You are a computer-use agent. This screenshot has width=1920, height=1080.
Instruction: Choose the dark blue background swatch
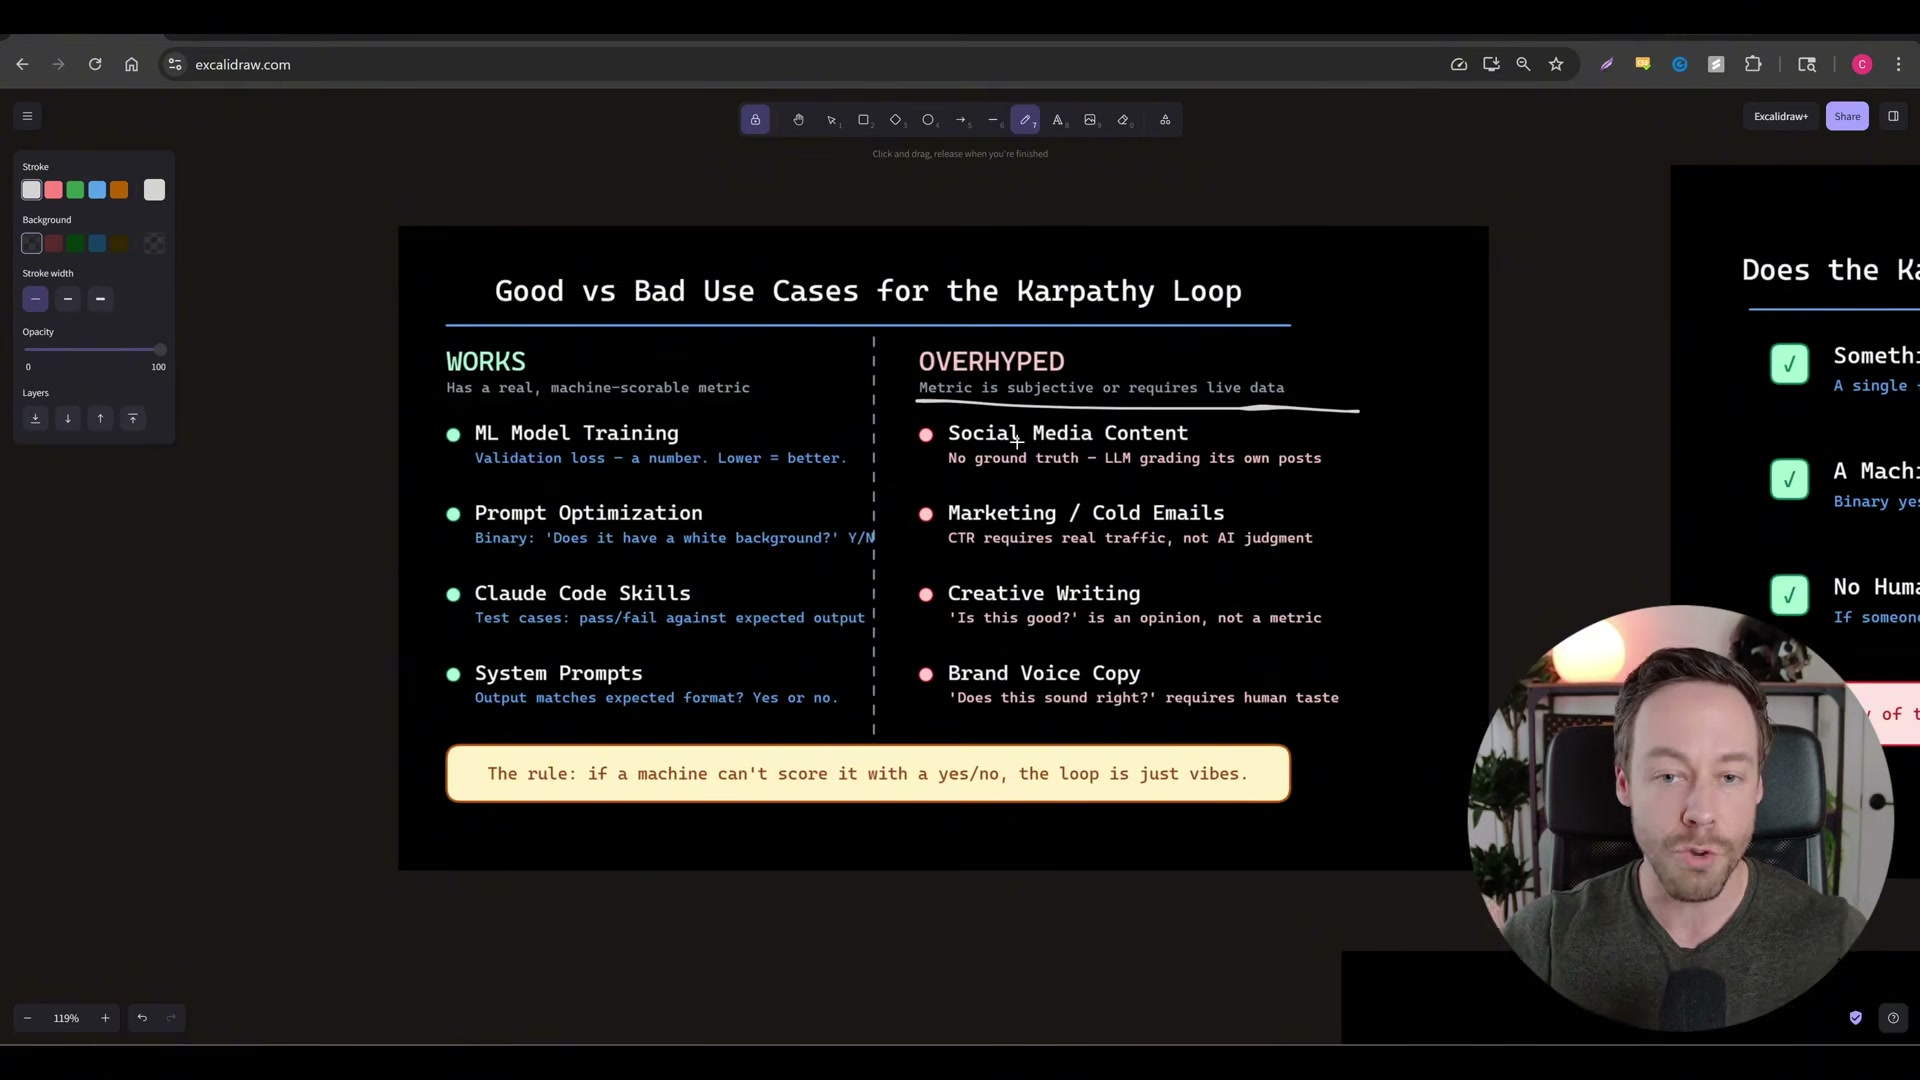[x=97, y=243]
